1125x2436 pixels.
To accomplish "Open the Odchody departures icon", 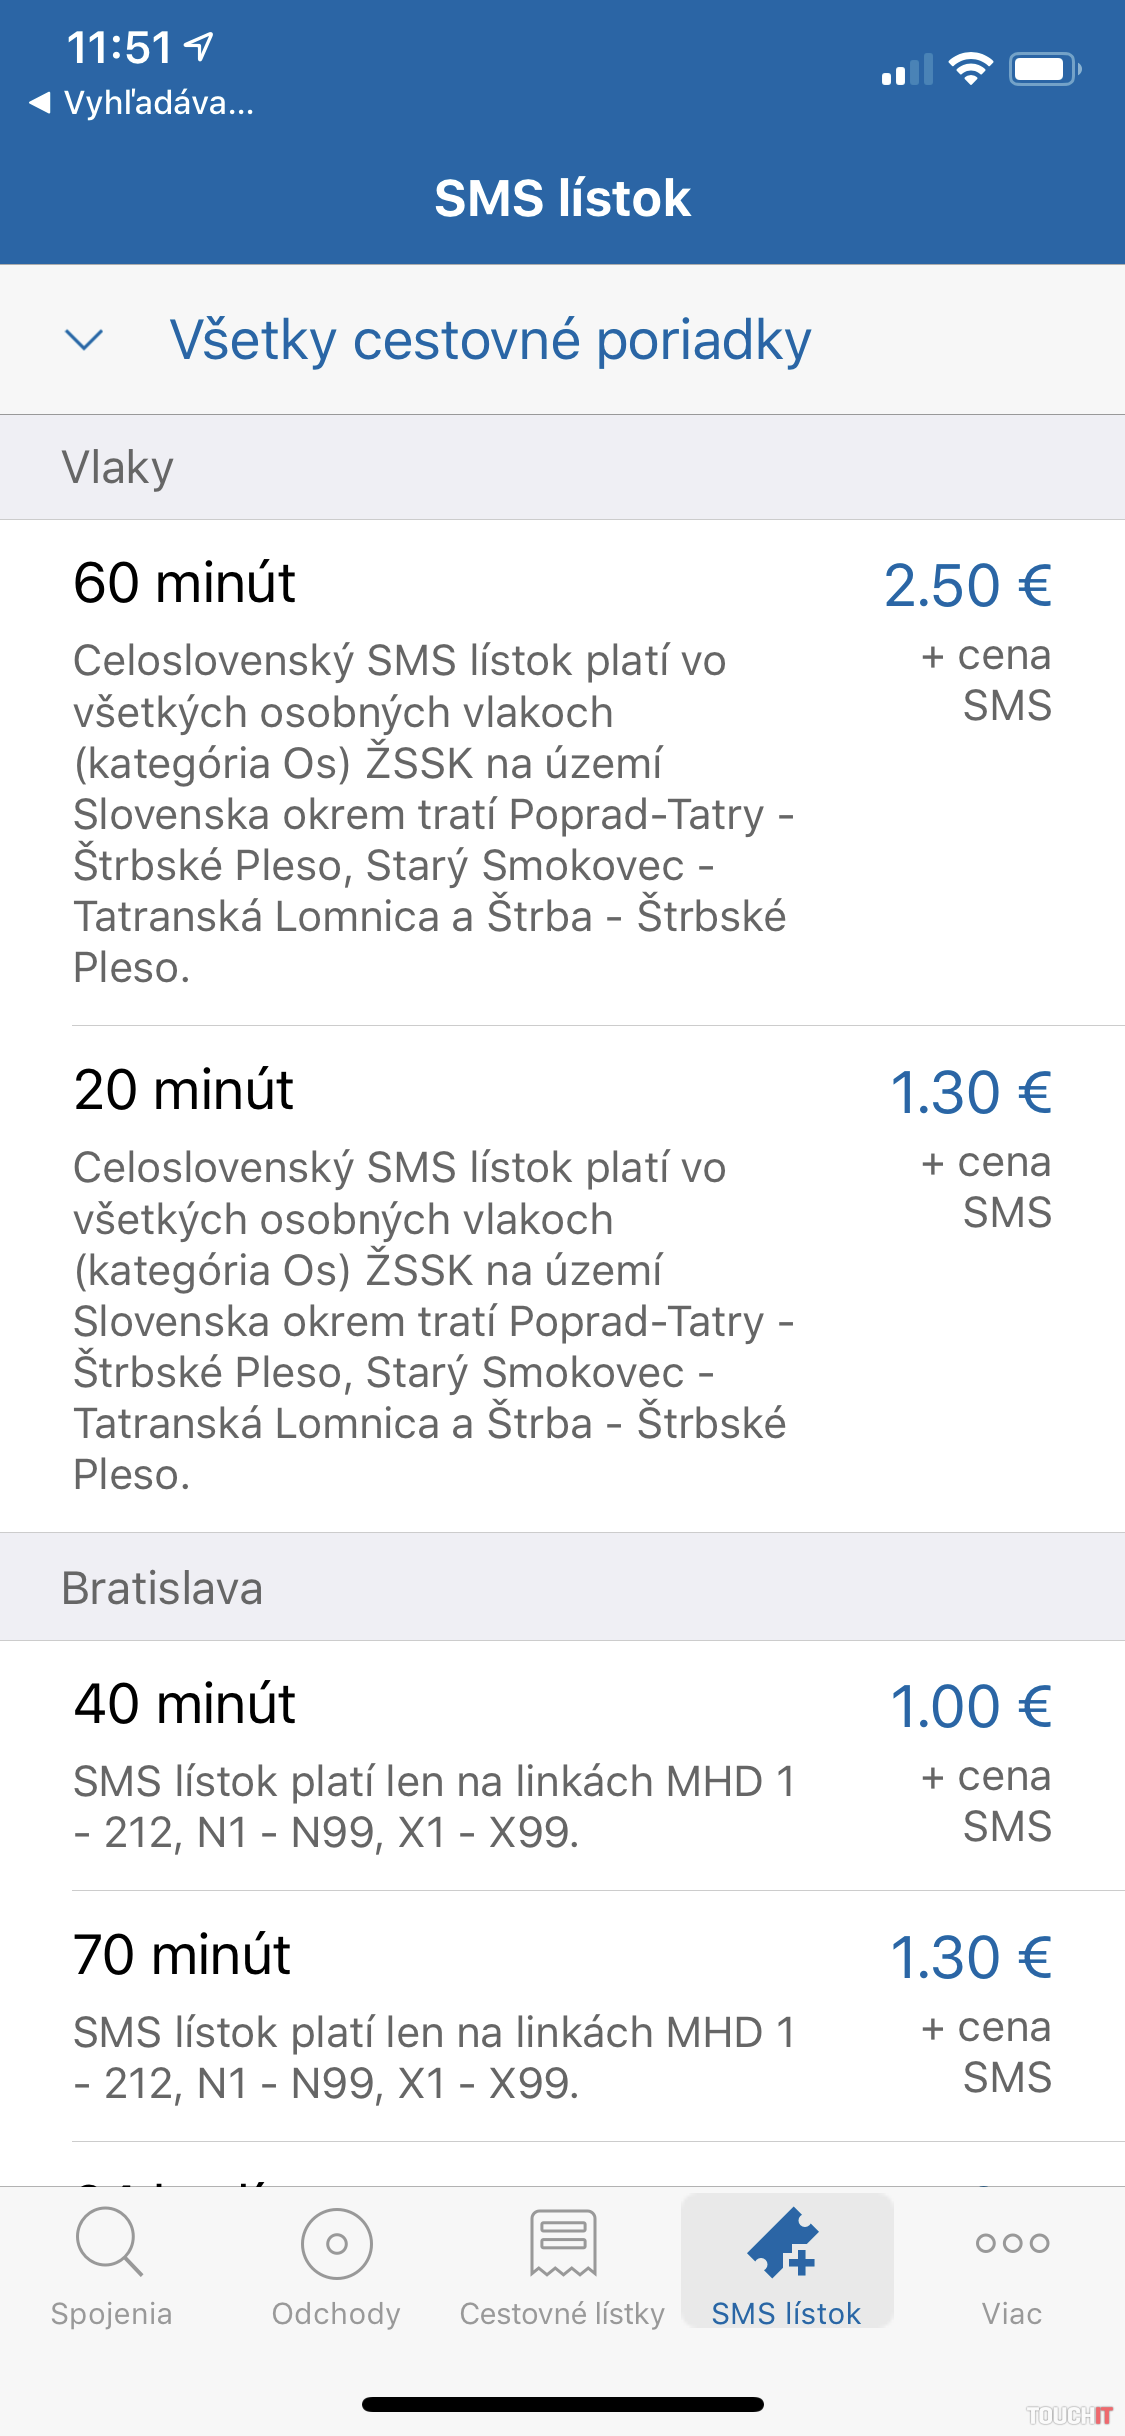I will coord(336,2244).
